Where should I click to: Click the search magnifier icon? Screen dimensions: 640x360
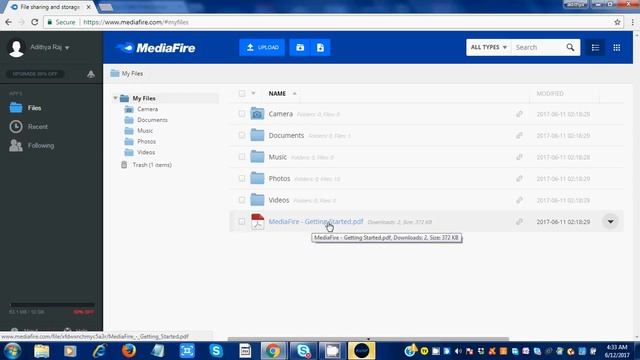(x=570, y=47)
